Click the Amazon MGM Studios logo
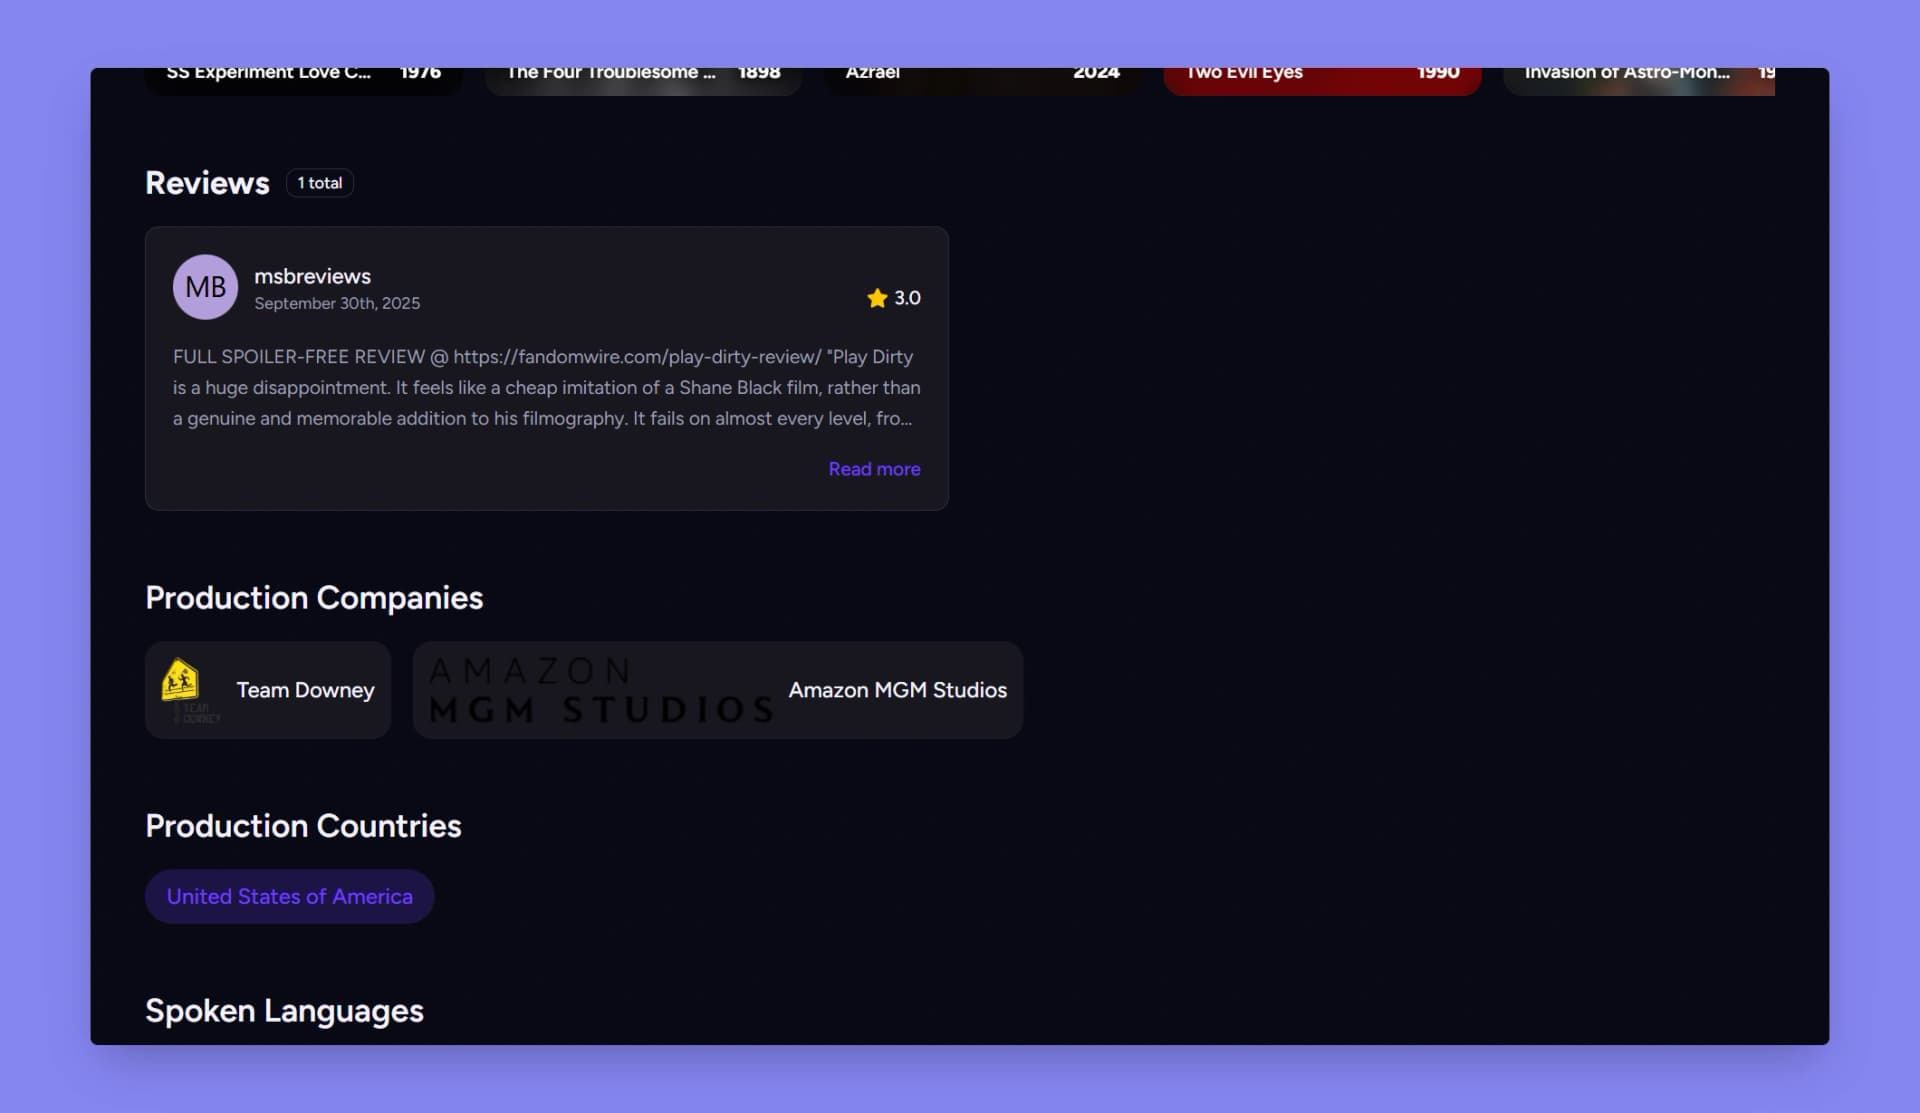Viewport: 1920px width, 1113px height. click(599, 689)
